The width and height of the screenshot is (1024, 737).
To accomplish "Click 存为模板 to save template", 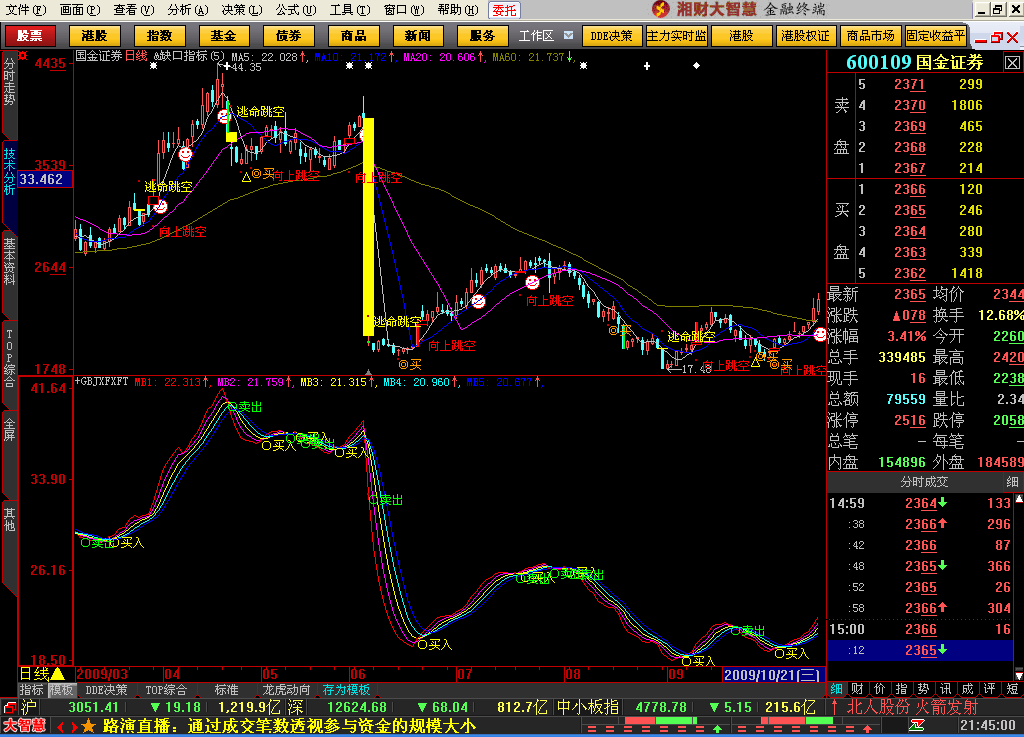I will pyautogui.click(x=347, y=690).
